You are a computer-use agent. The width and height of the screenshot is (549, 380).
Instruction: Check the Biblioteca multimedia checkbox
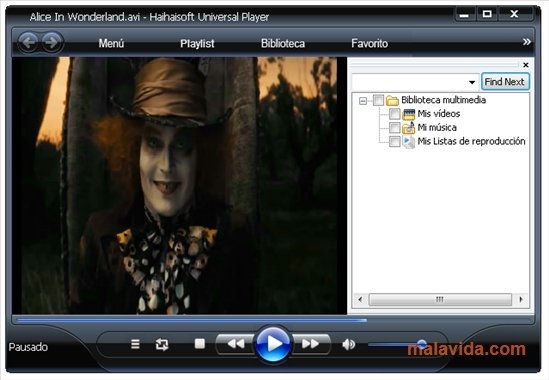(378, 100)
